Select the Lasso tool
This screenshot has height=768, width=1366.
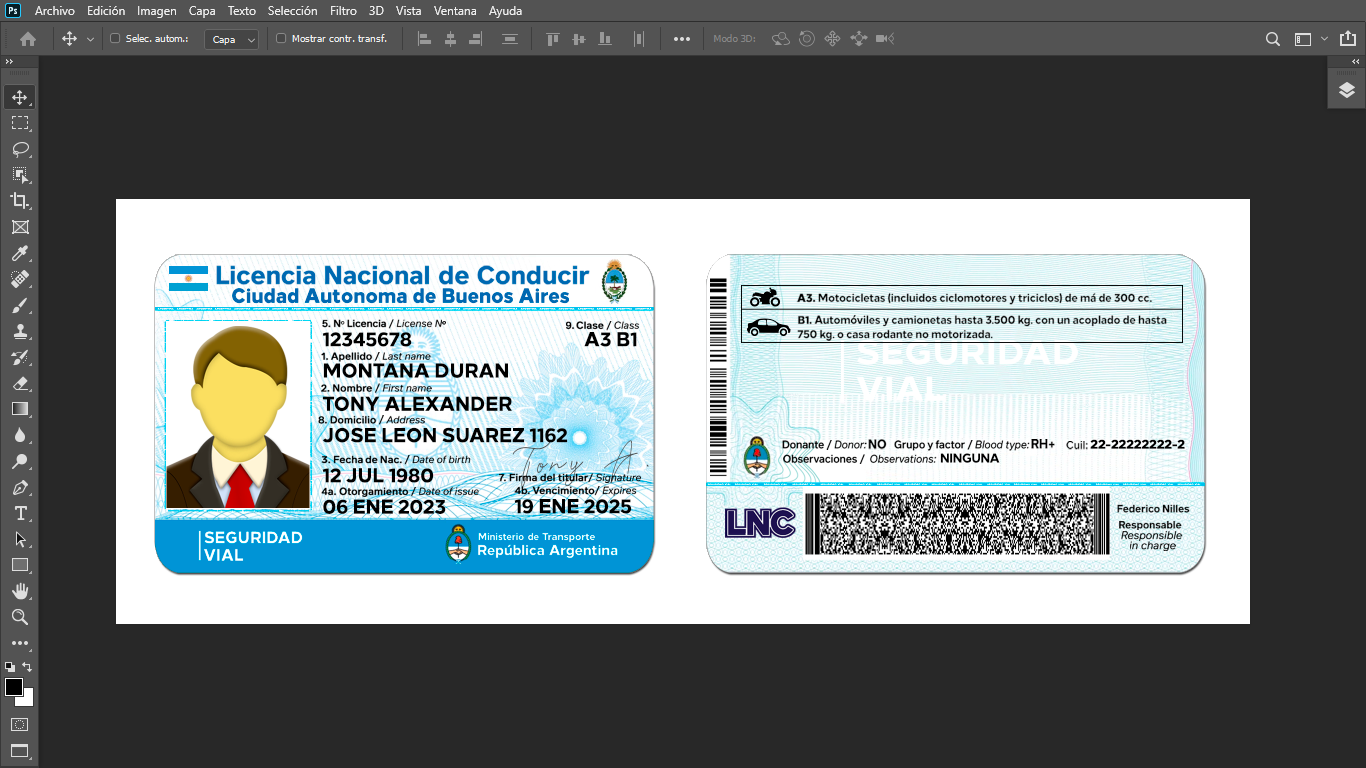tap(20, 149)
